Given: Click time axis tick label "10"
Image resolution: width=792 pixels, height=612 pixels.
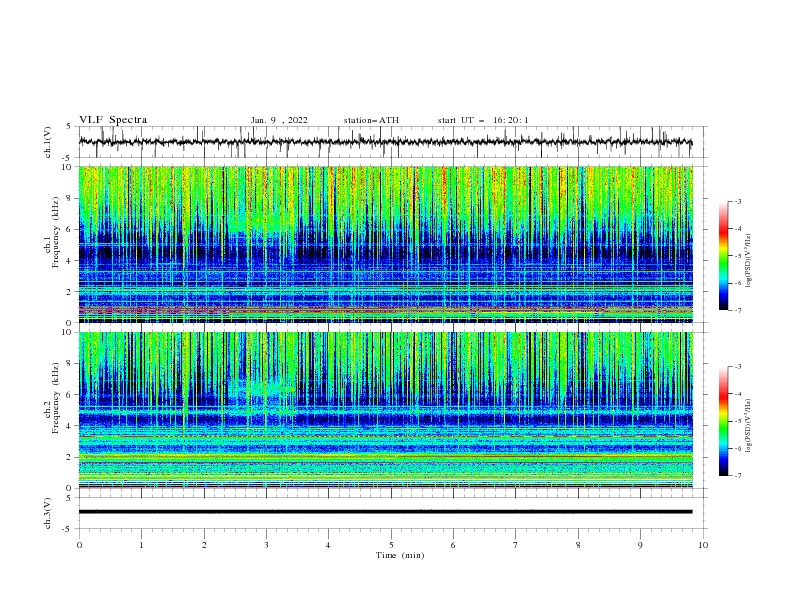Looking at the screenshot, I should pyautogui.click(x=703, y=545).
